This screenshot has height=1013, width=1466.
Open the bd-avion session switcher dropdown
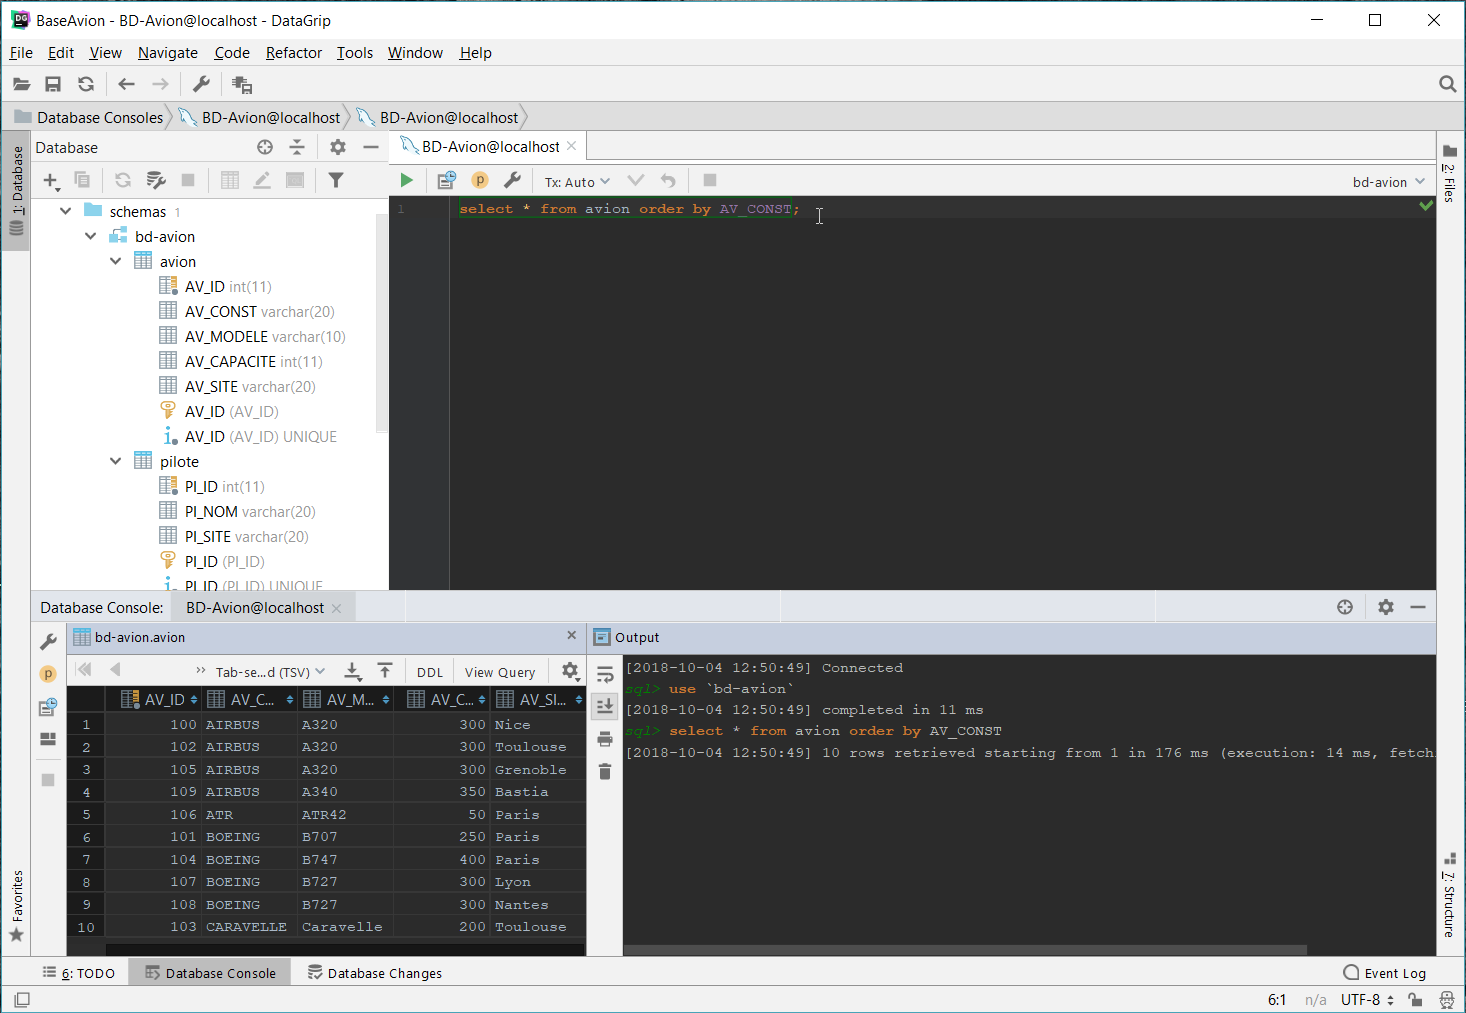(x=1388, y=181)
